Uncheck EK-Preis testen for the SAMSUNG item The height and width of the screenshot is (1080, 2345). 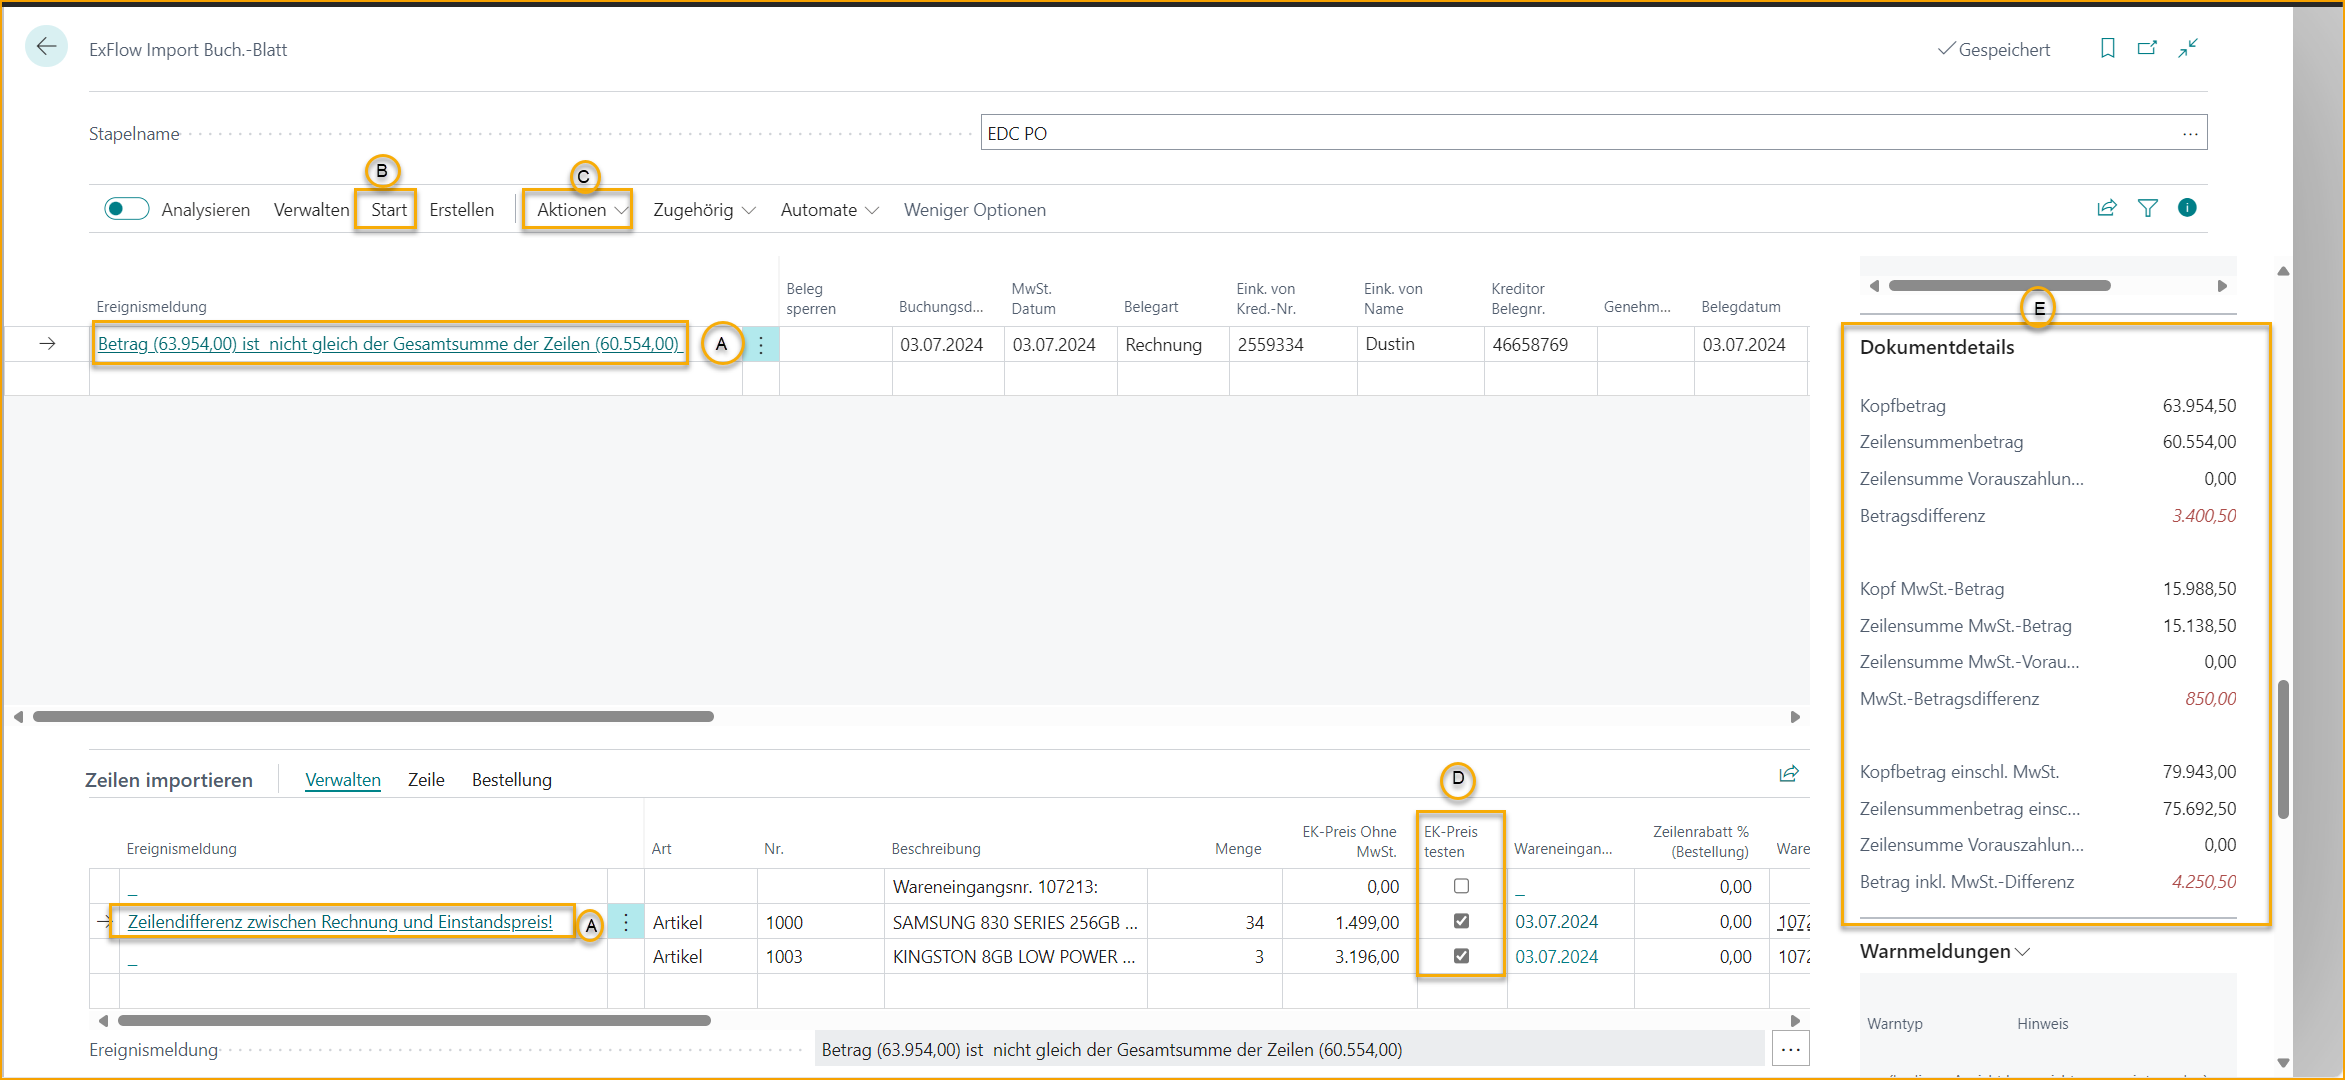point(1461,921)
